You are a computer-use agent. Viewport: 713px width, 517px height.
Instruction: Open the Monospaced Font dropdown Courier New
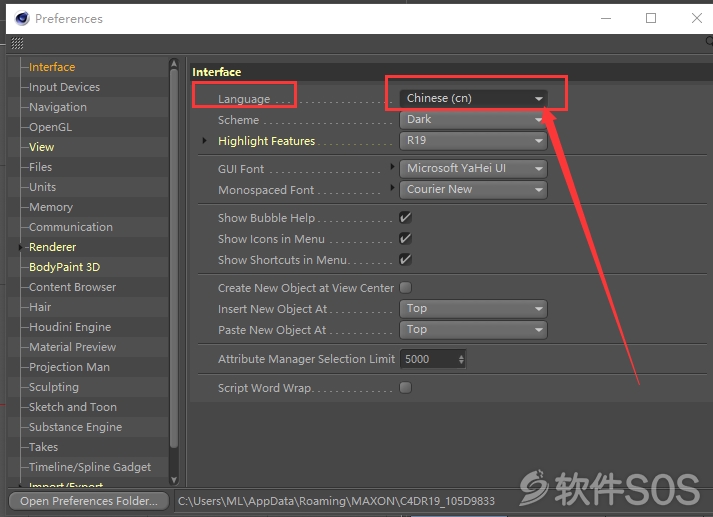pos(473,189)
